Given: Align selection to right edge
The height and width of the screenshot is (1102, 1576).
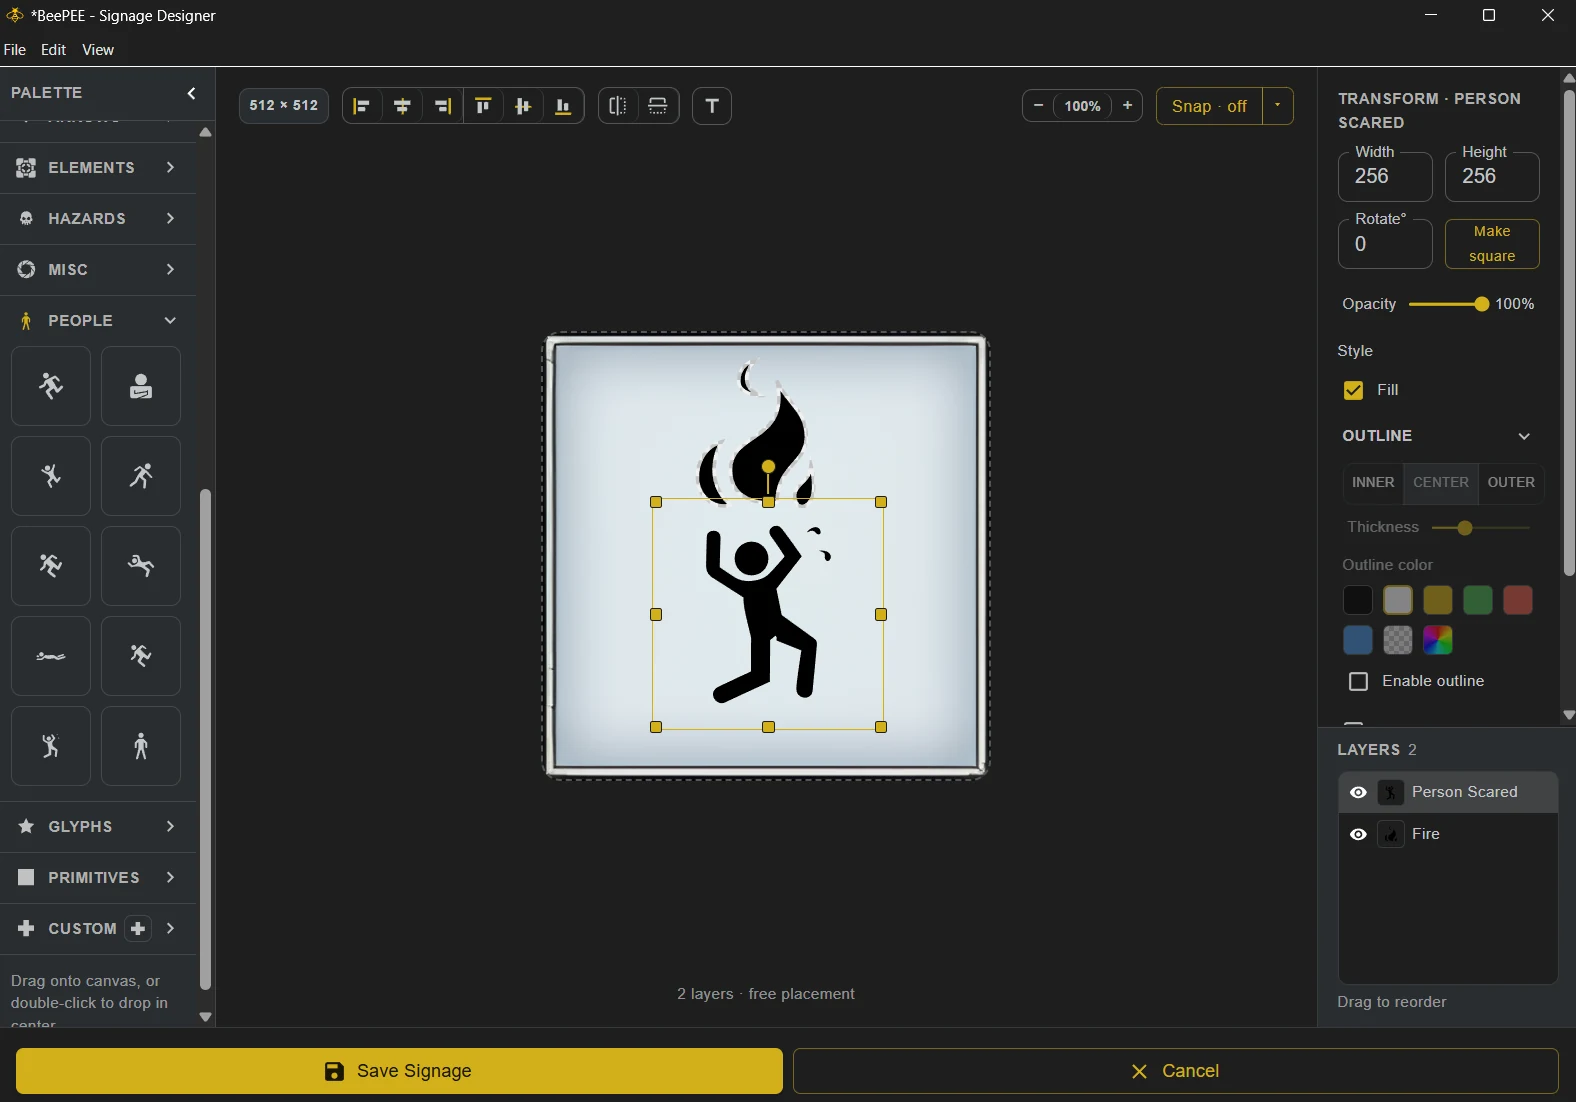Looking at the screenshot, I should [443, 106].
